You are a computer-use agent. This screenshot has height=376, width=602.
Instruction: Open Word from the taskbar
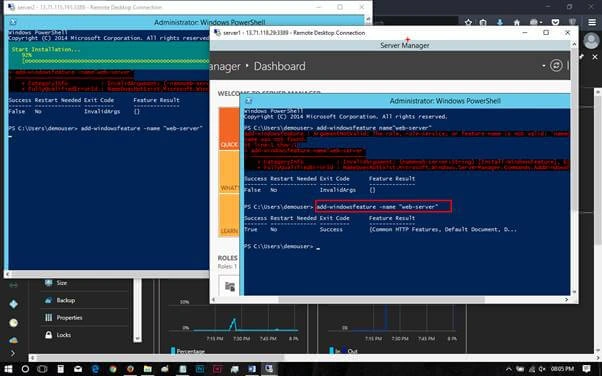[x=252, y=369]
